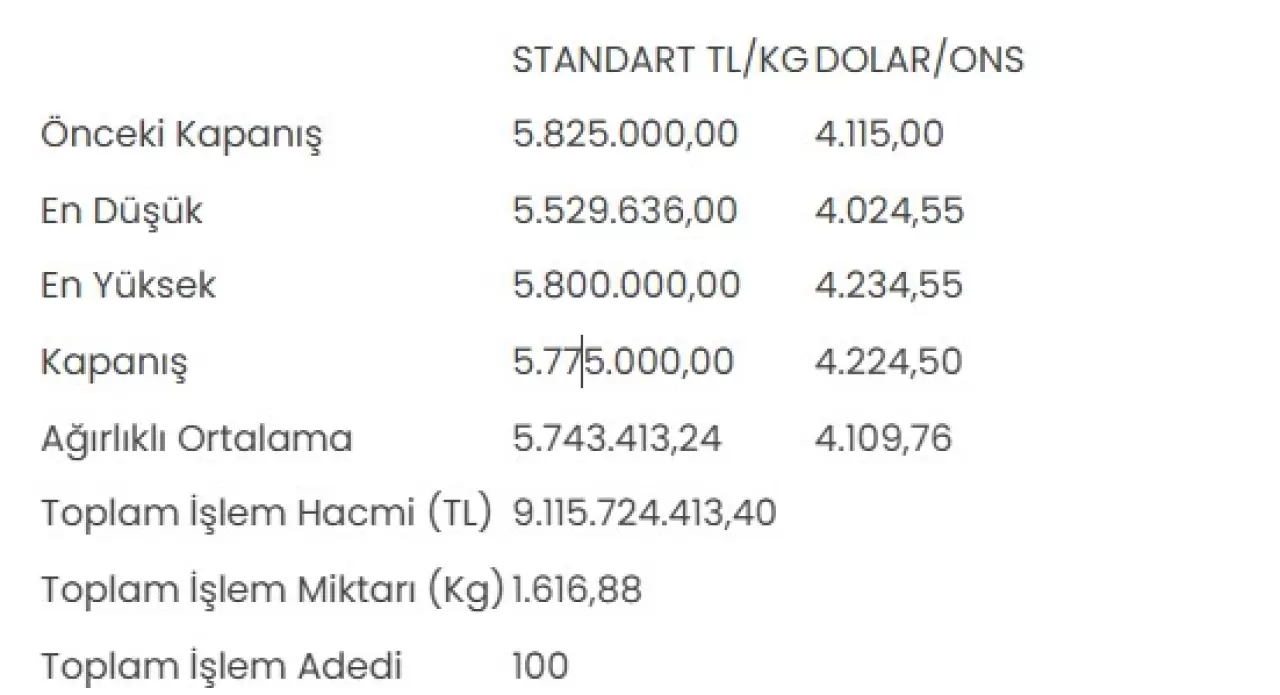Click the DOLAR/ONS column header
1280x695 pixels.
[x=919, y=60]
